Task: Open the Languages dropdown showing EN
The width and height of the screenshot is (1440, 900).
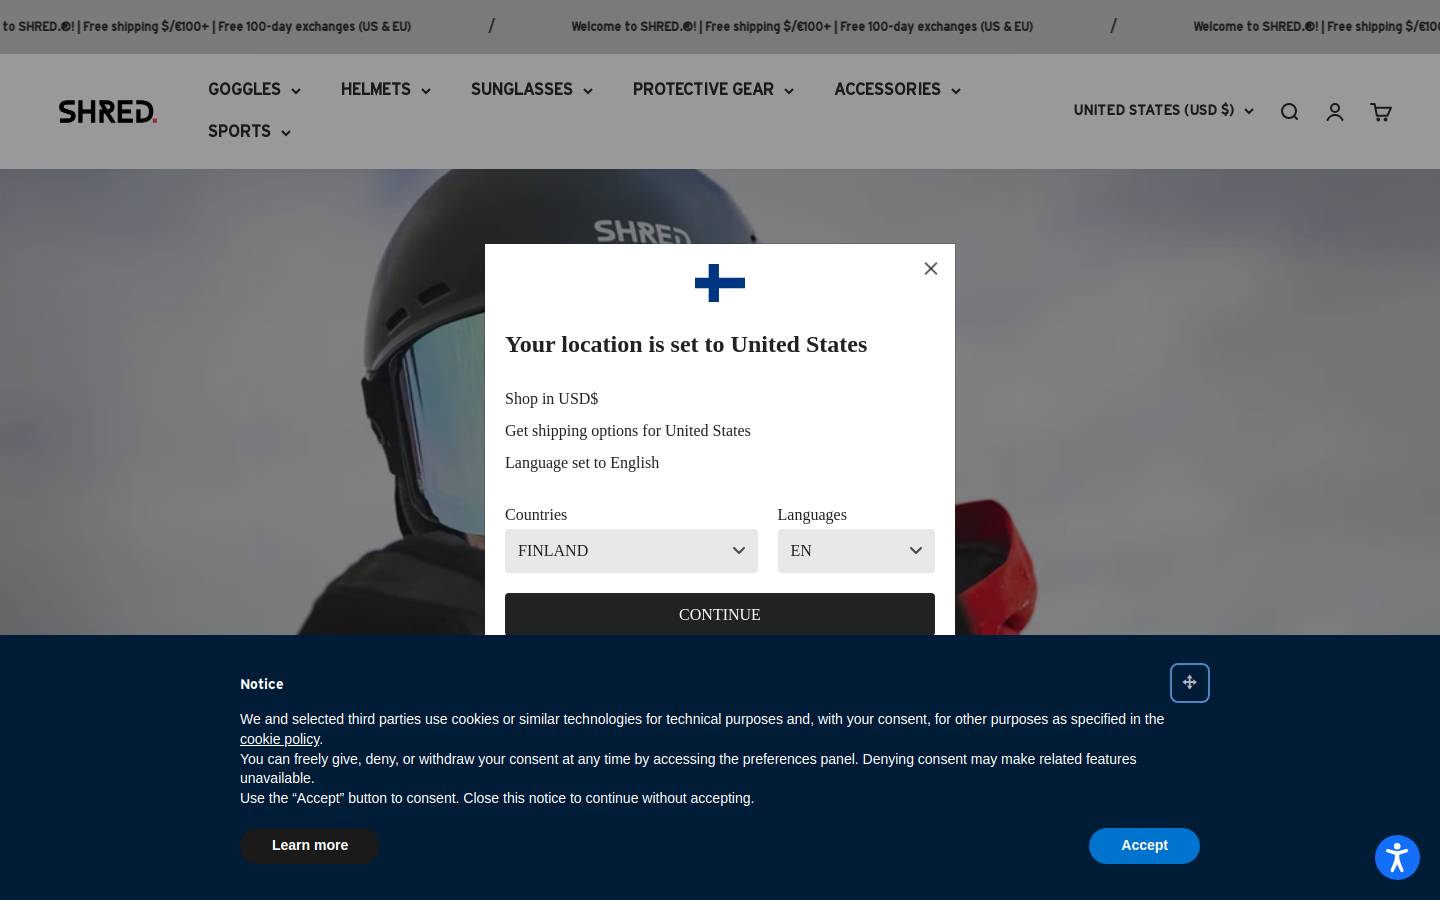Action: (x=856, y=551)
